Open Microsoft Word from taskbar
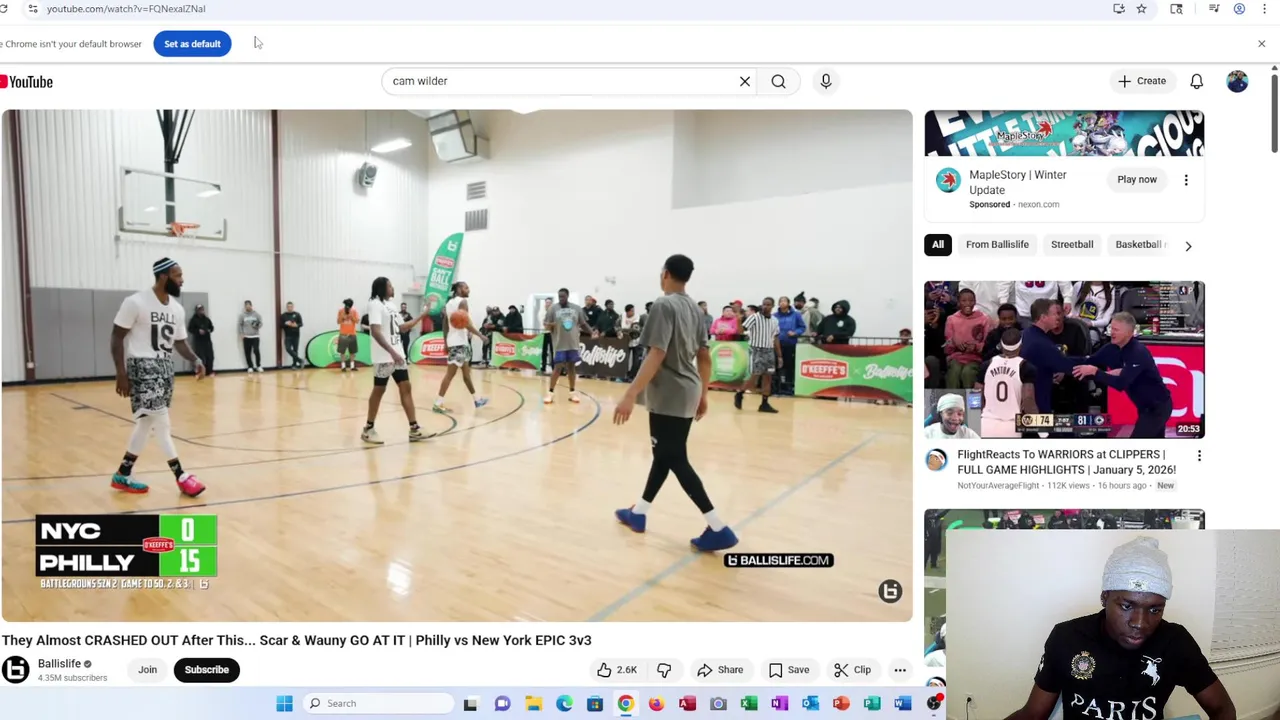1280x720 pixels. click(902, 704)
